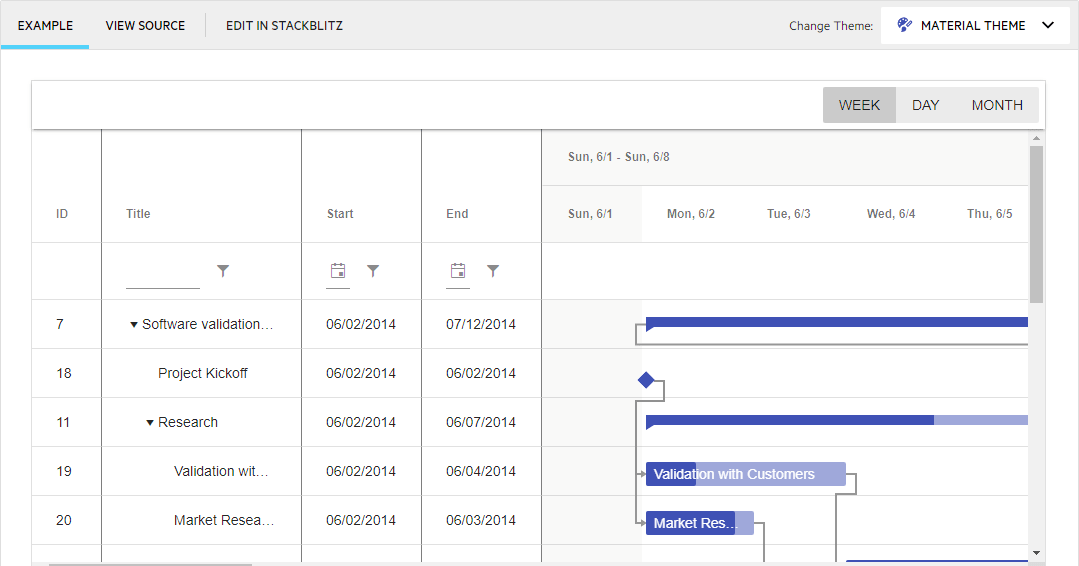
Task: Collapse the Research task group
Action: 150,423
